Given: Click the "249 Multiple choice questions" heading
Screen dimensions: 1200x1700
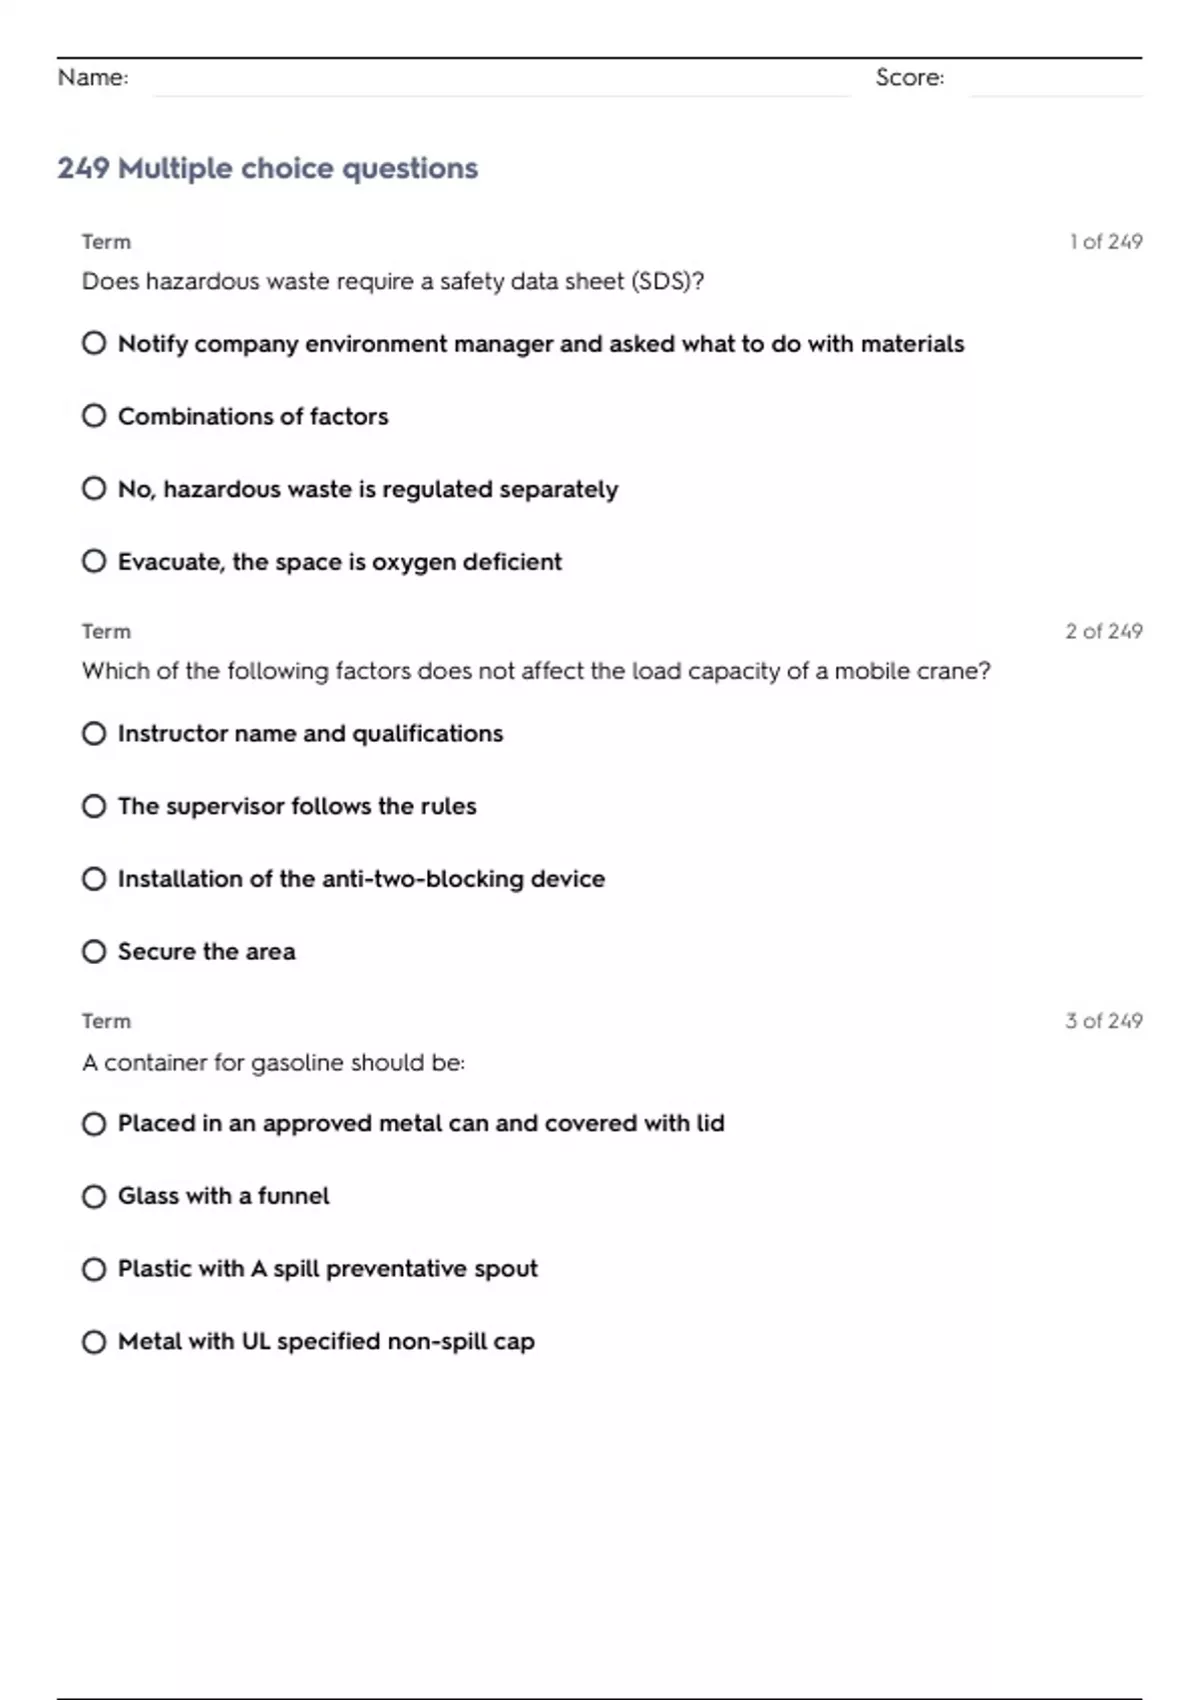Looking at the screenshot, I should click(268, 168).
